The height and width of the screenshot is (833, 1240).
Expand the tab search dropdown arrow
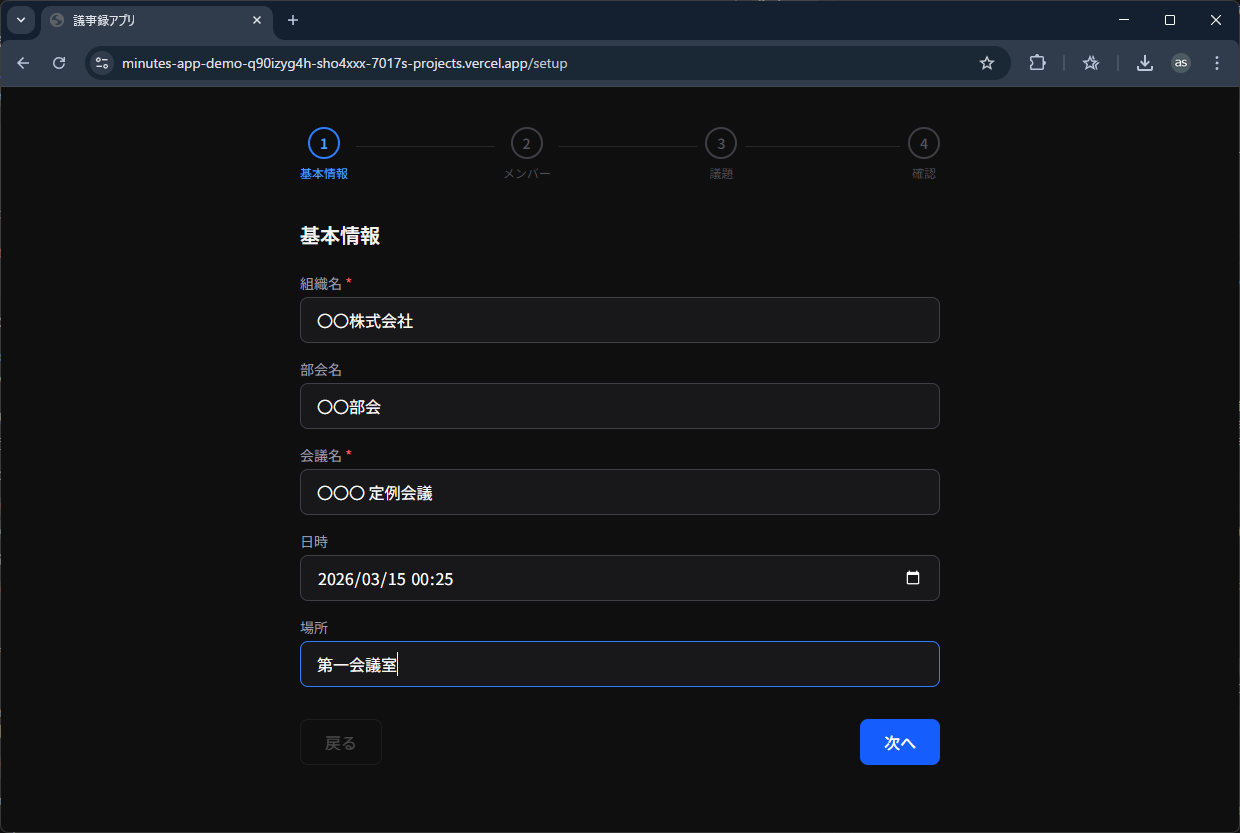(x=20, y=20)
